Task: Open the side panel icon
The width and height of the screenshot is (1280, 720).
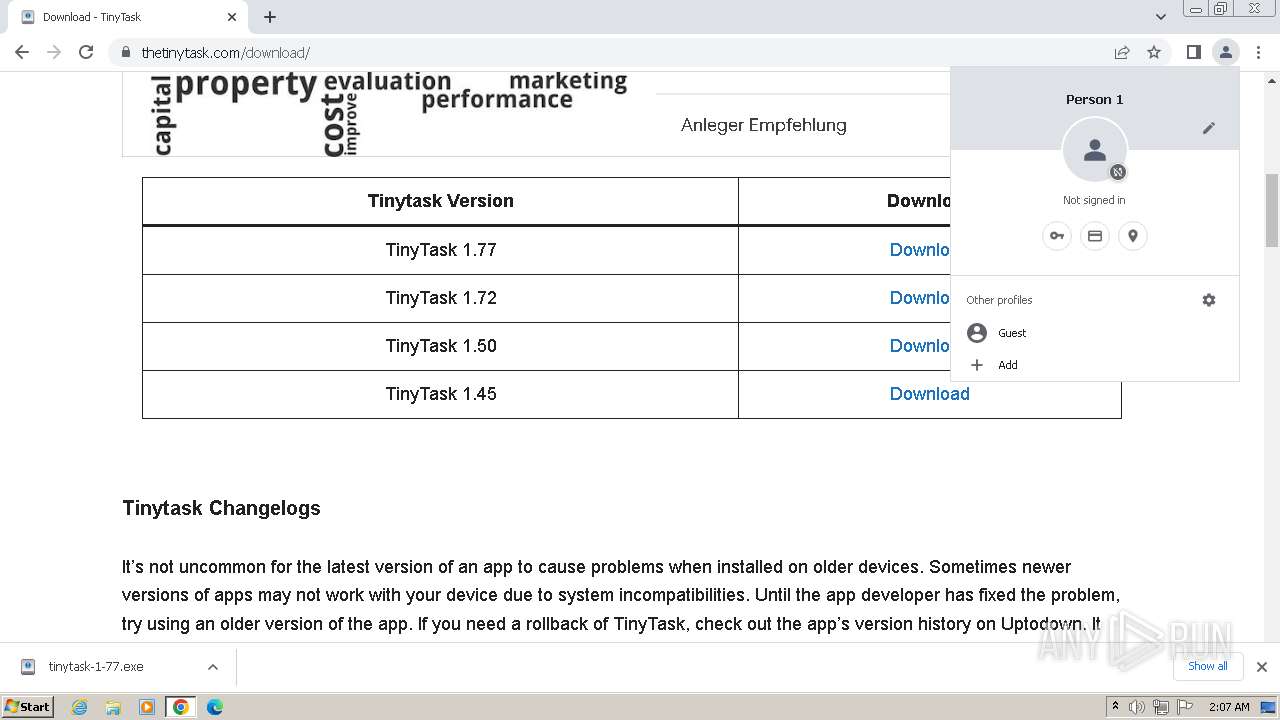Action: tap(1193, 52)
